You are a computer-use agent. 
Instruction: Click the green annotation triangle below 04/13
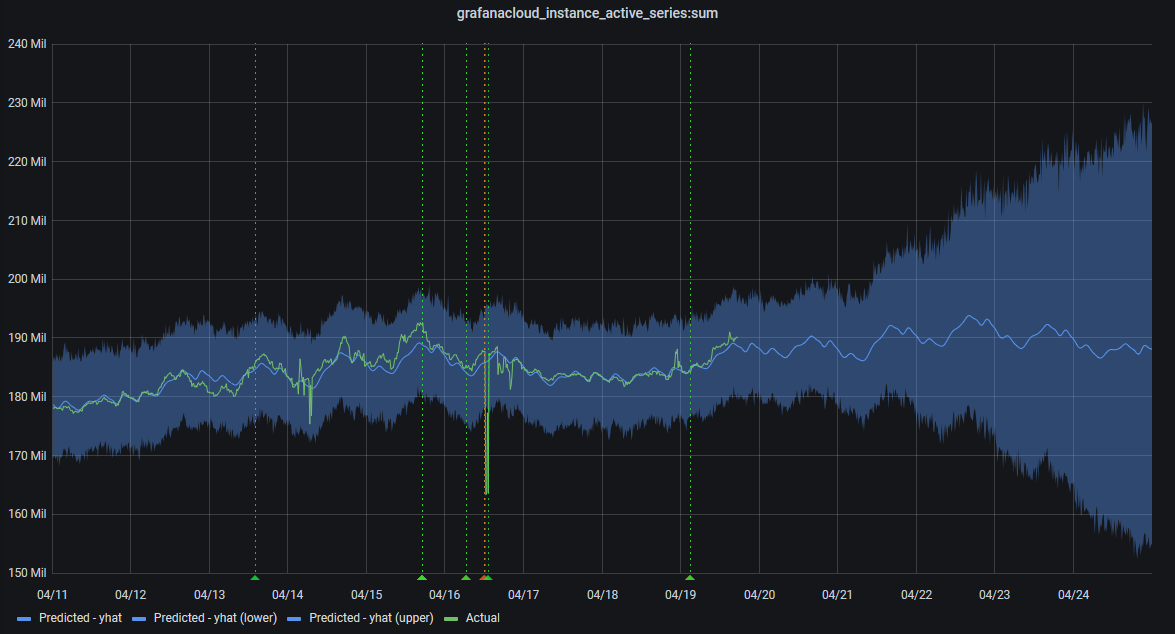point(255,578)
